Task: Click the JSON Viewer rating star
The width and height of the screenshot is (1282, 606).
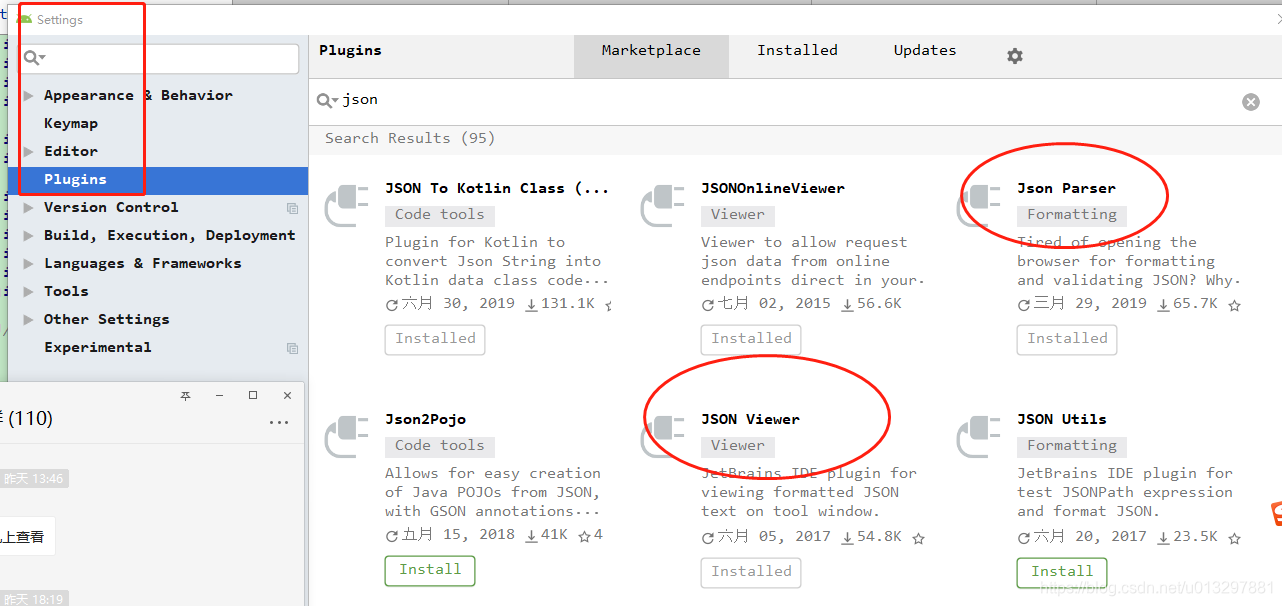Action: click(x=918, y=538)
